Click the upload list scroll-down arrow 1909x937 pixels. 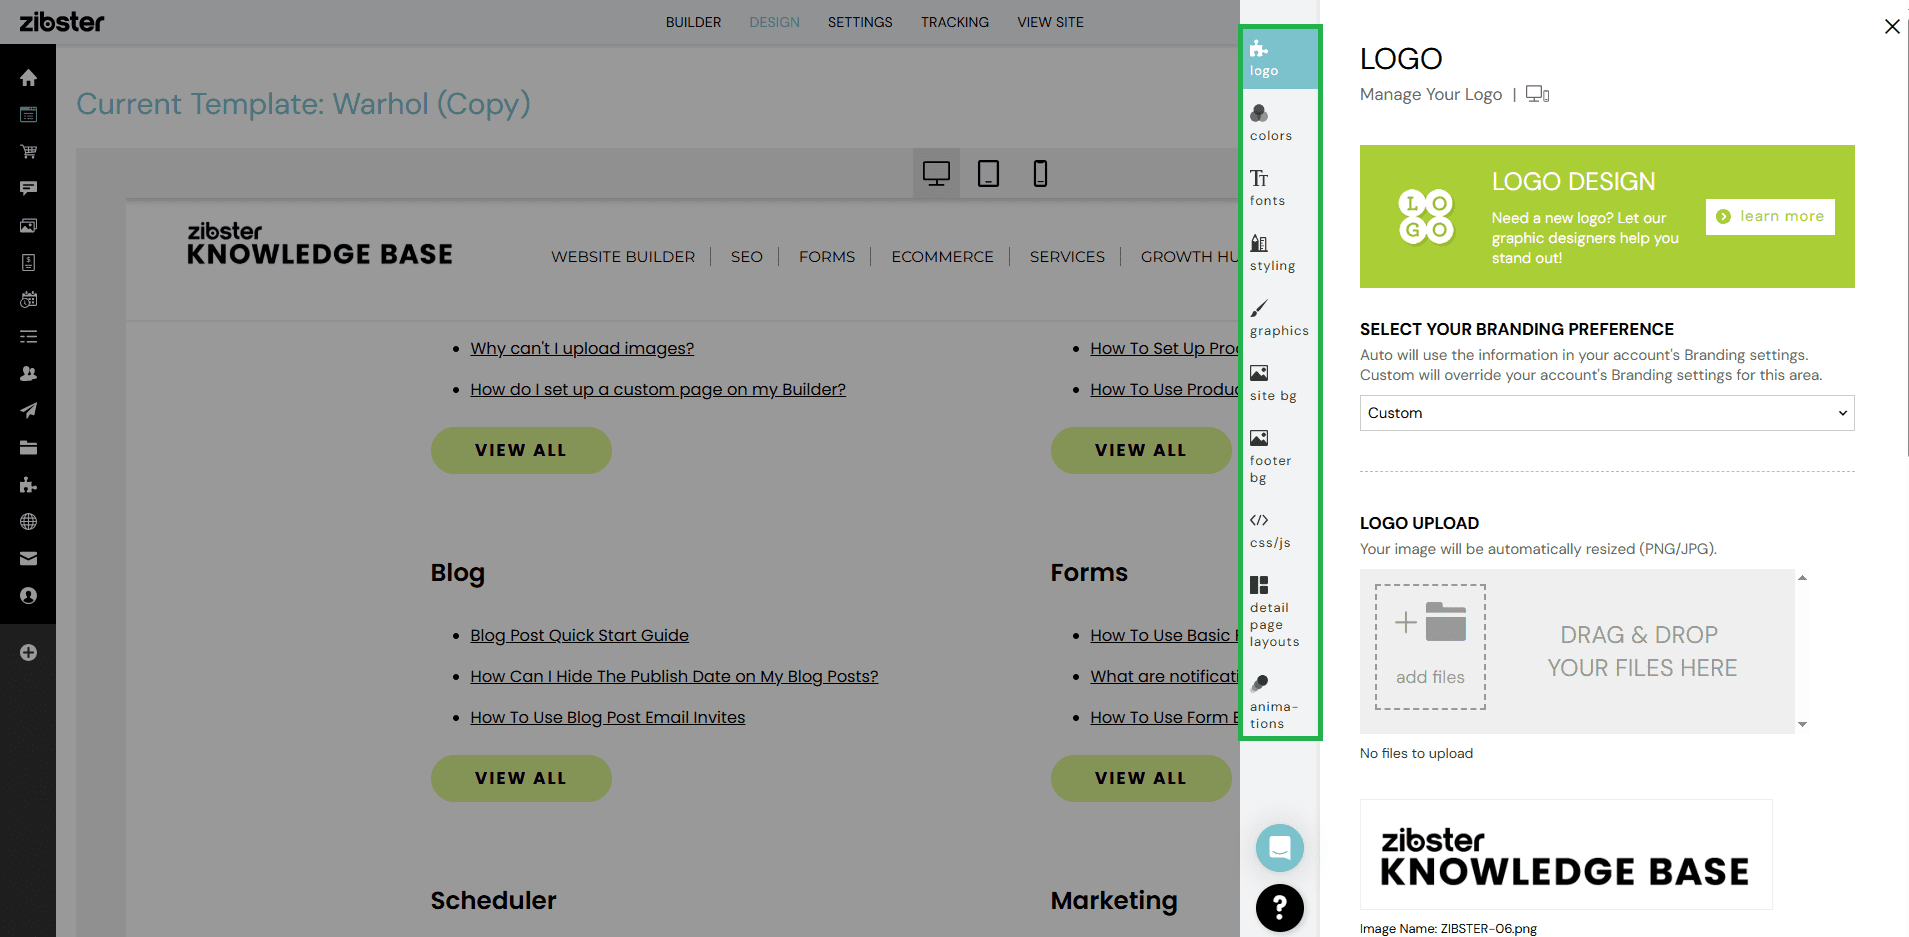click(x=1802, y=724)
